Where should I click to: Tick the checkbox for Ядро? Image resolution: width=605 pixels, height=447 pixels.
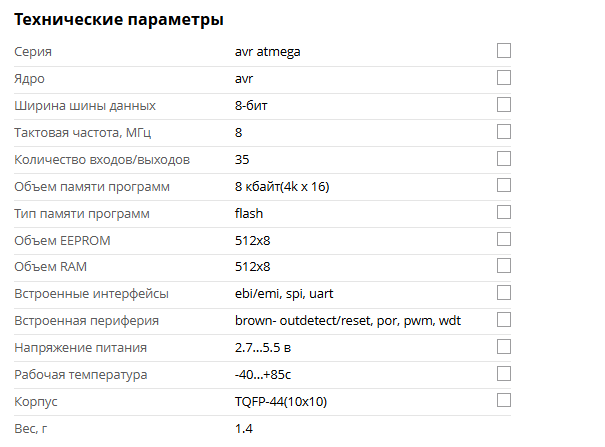pyautogui.click(x=504, y=77)
